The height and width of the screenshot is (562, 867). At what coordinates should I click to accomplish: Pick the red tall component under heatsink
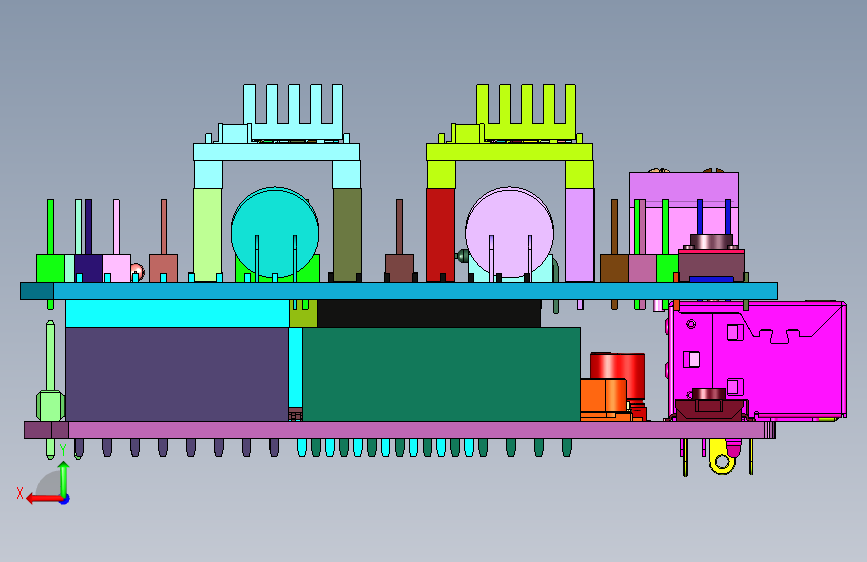[441, 235]
